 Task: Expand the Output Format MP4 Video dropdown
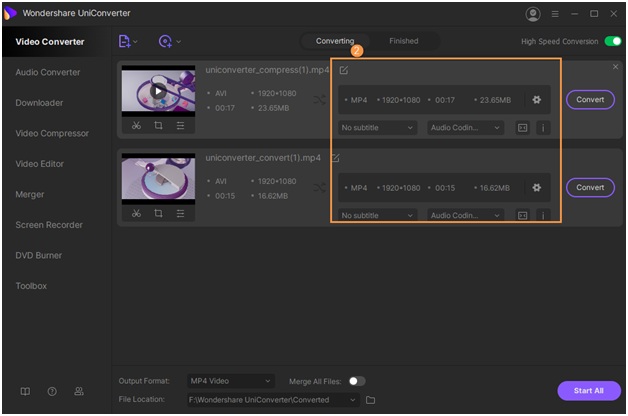(x=230, y=381)
